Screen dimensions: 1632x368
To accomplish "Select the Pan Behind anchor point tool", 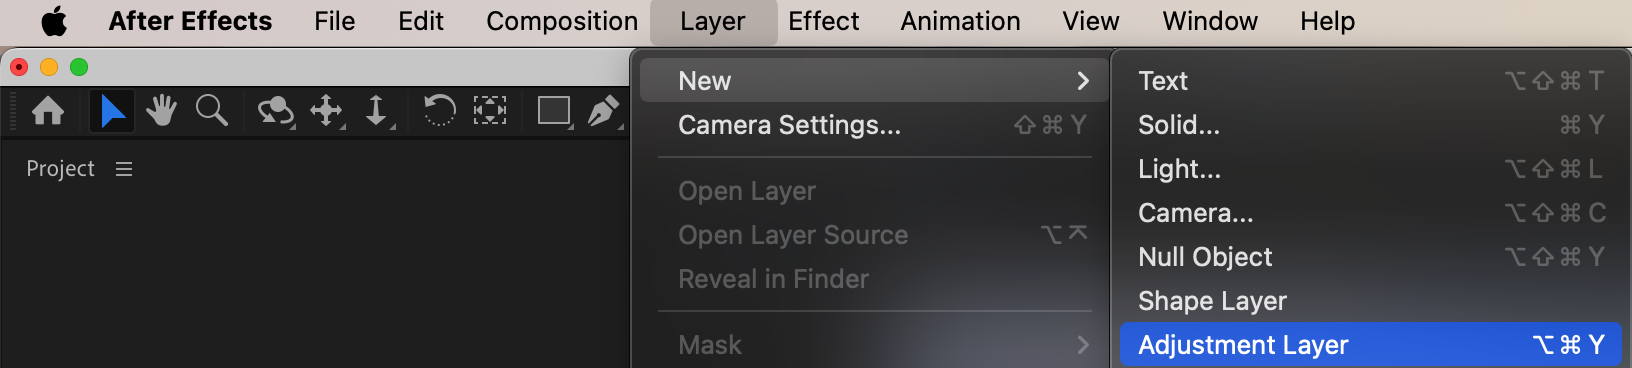I will (490, 110).
